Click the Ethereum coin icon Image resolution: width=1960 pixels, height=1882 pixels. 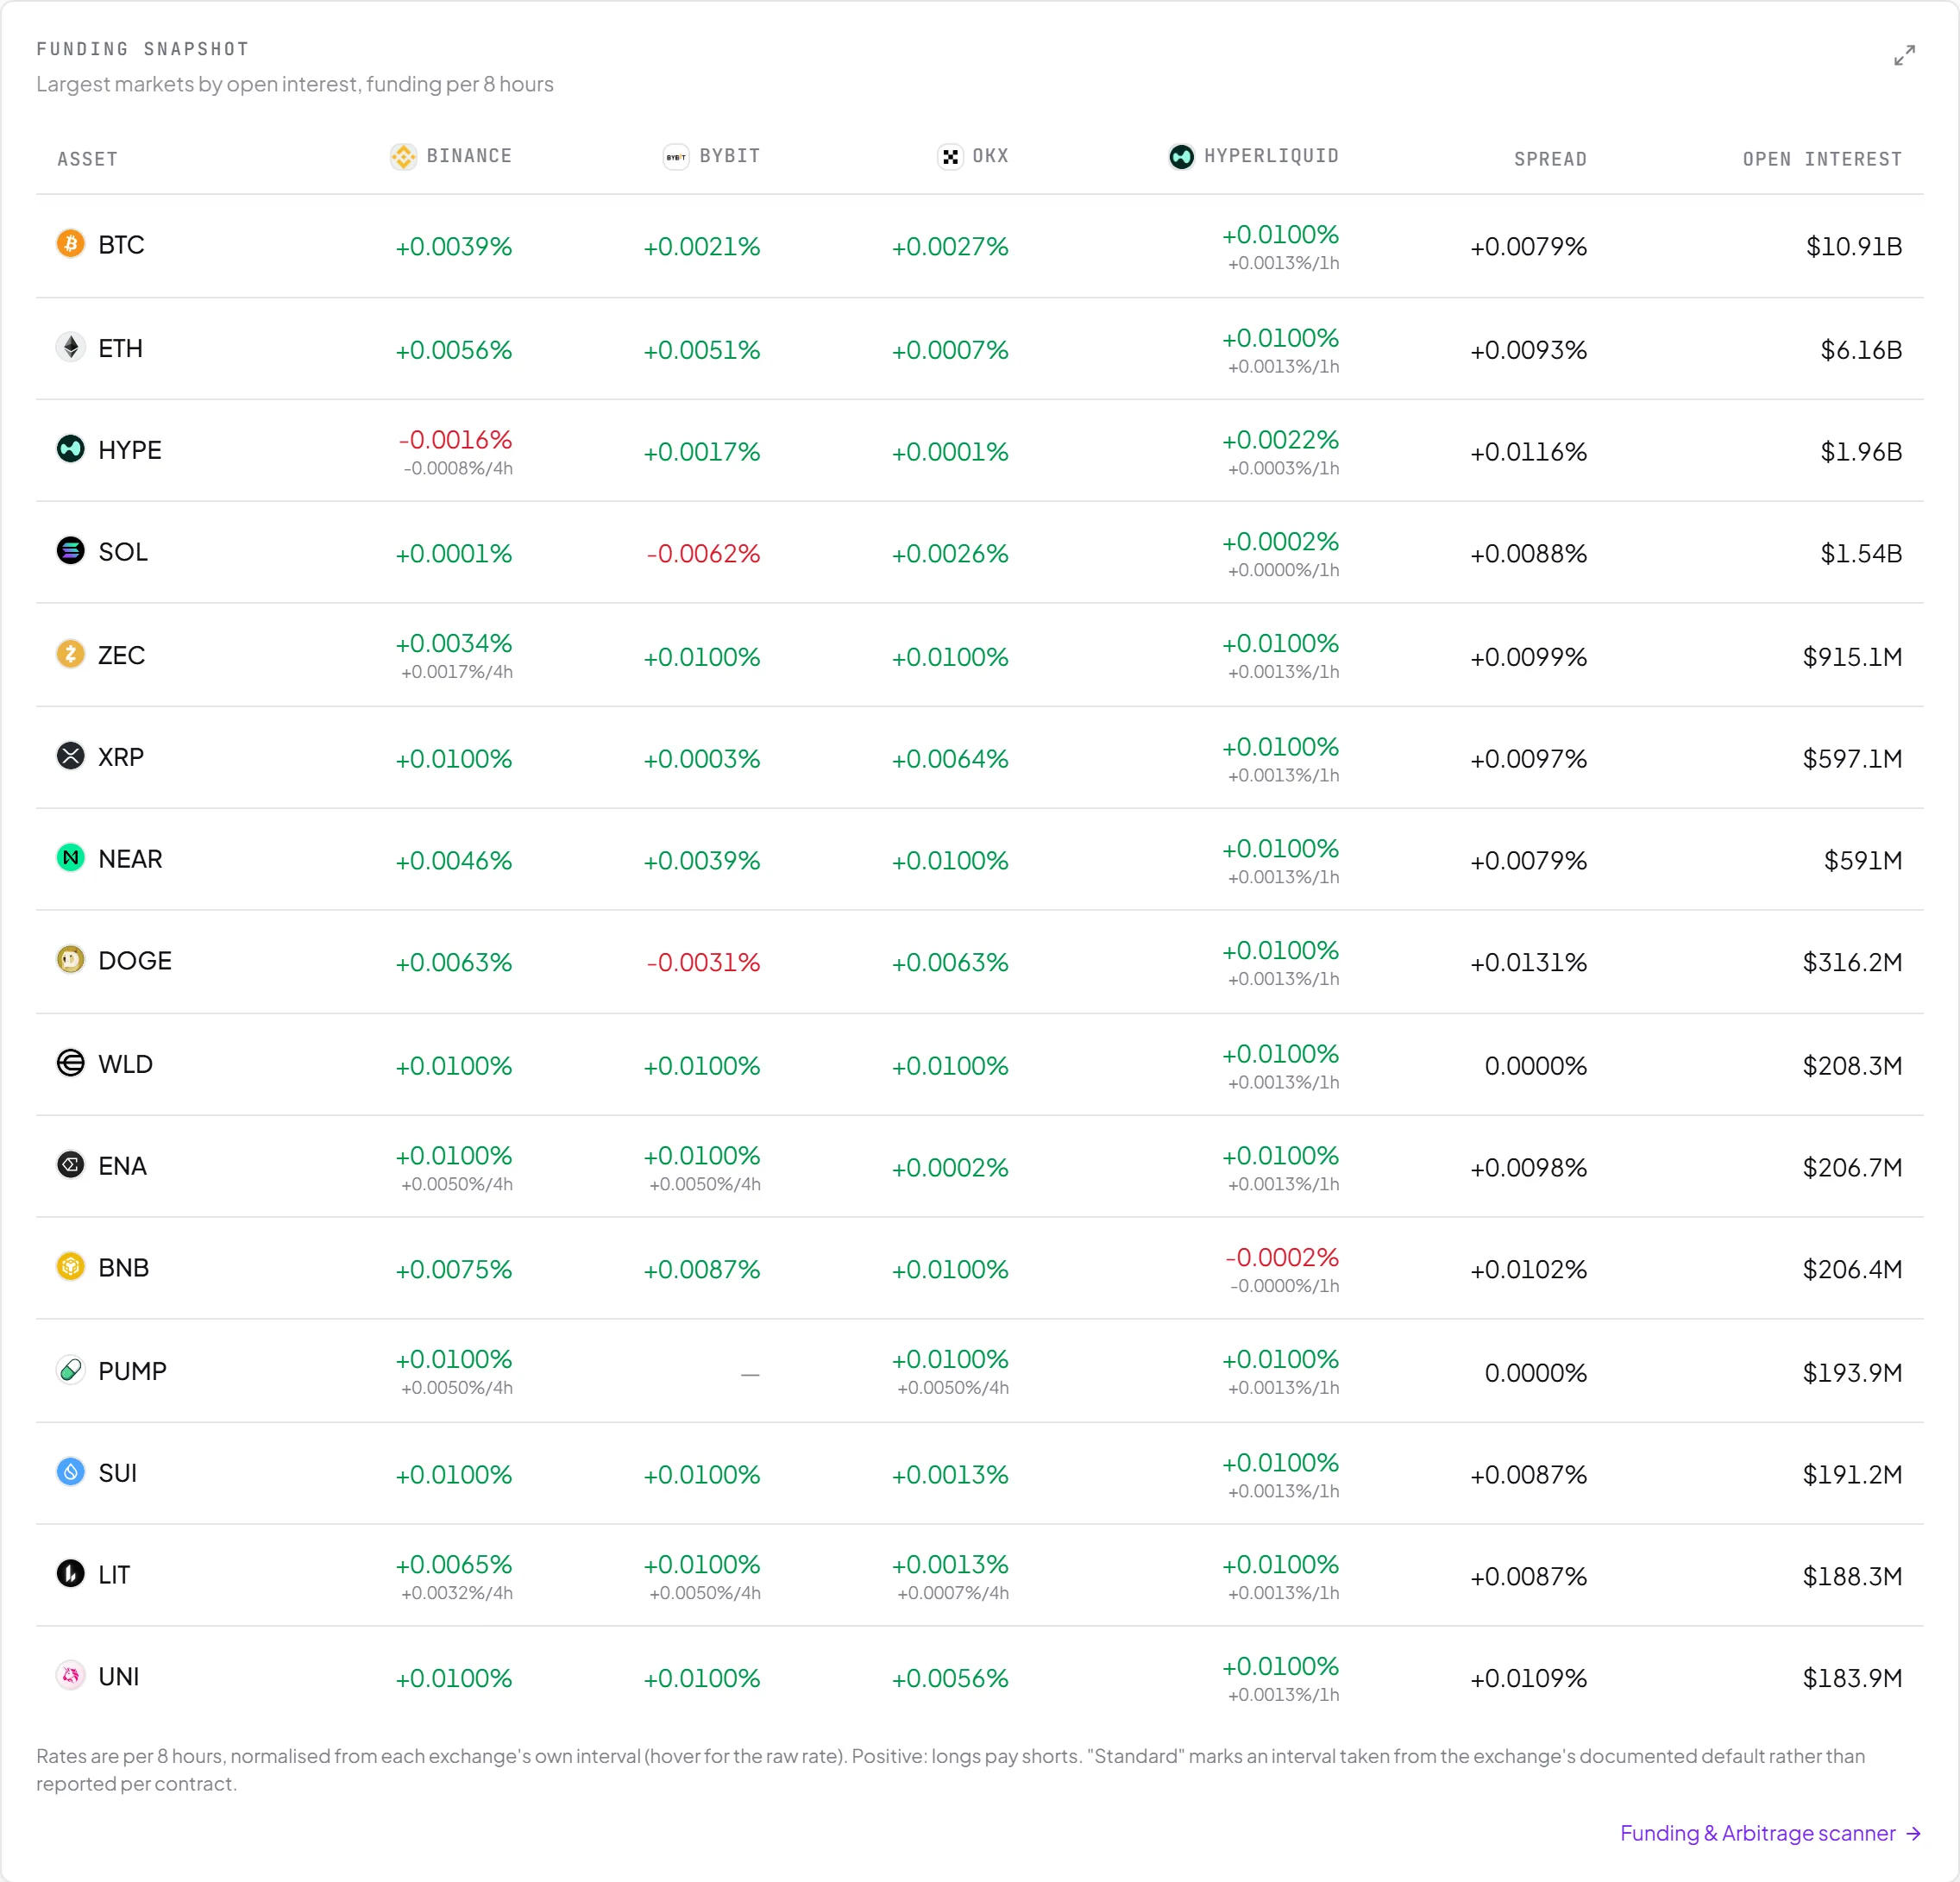(70, 347)
